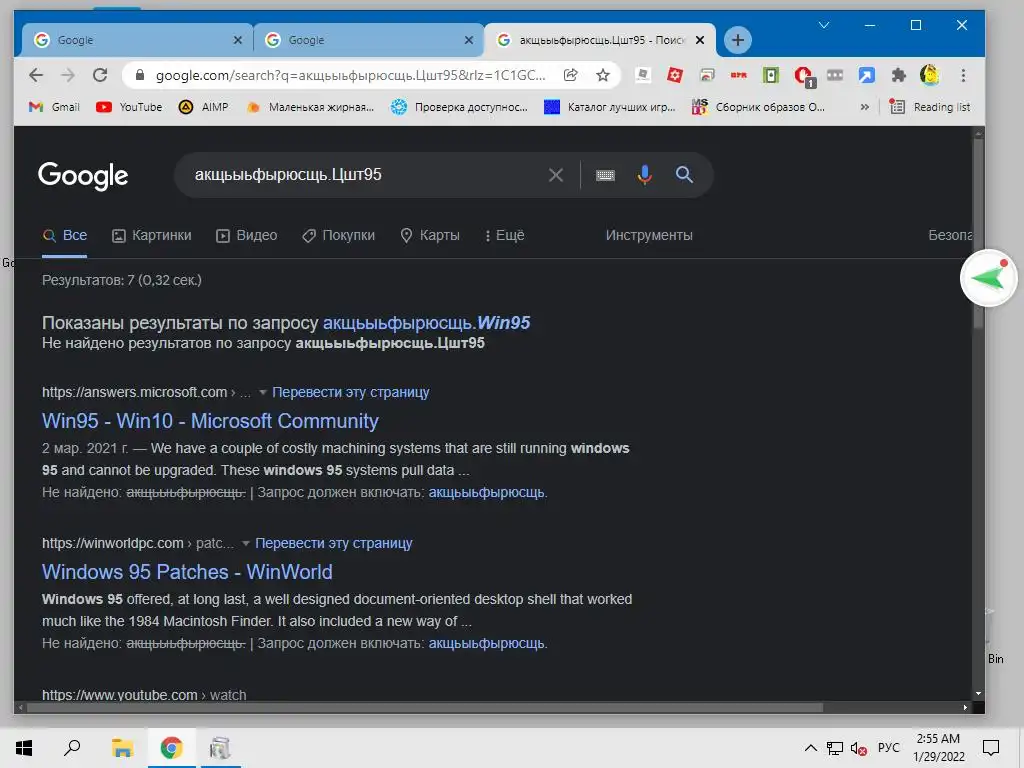
Task: Open the Маленькая жирная bookmark
Action: [310, 107]
